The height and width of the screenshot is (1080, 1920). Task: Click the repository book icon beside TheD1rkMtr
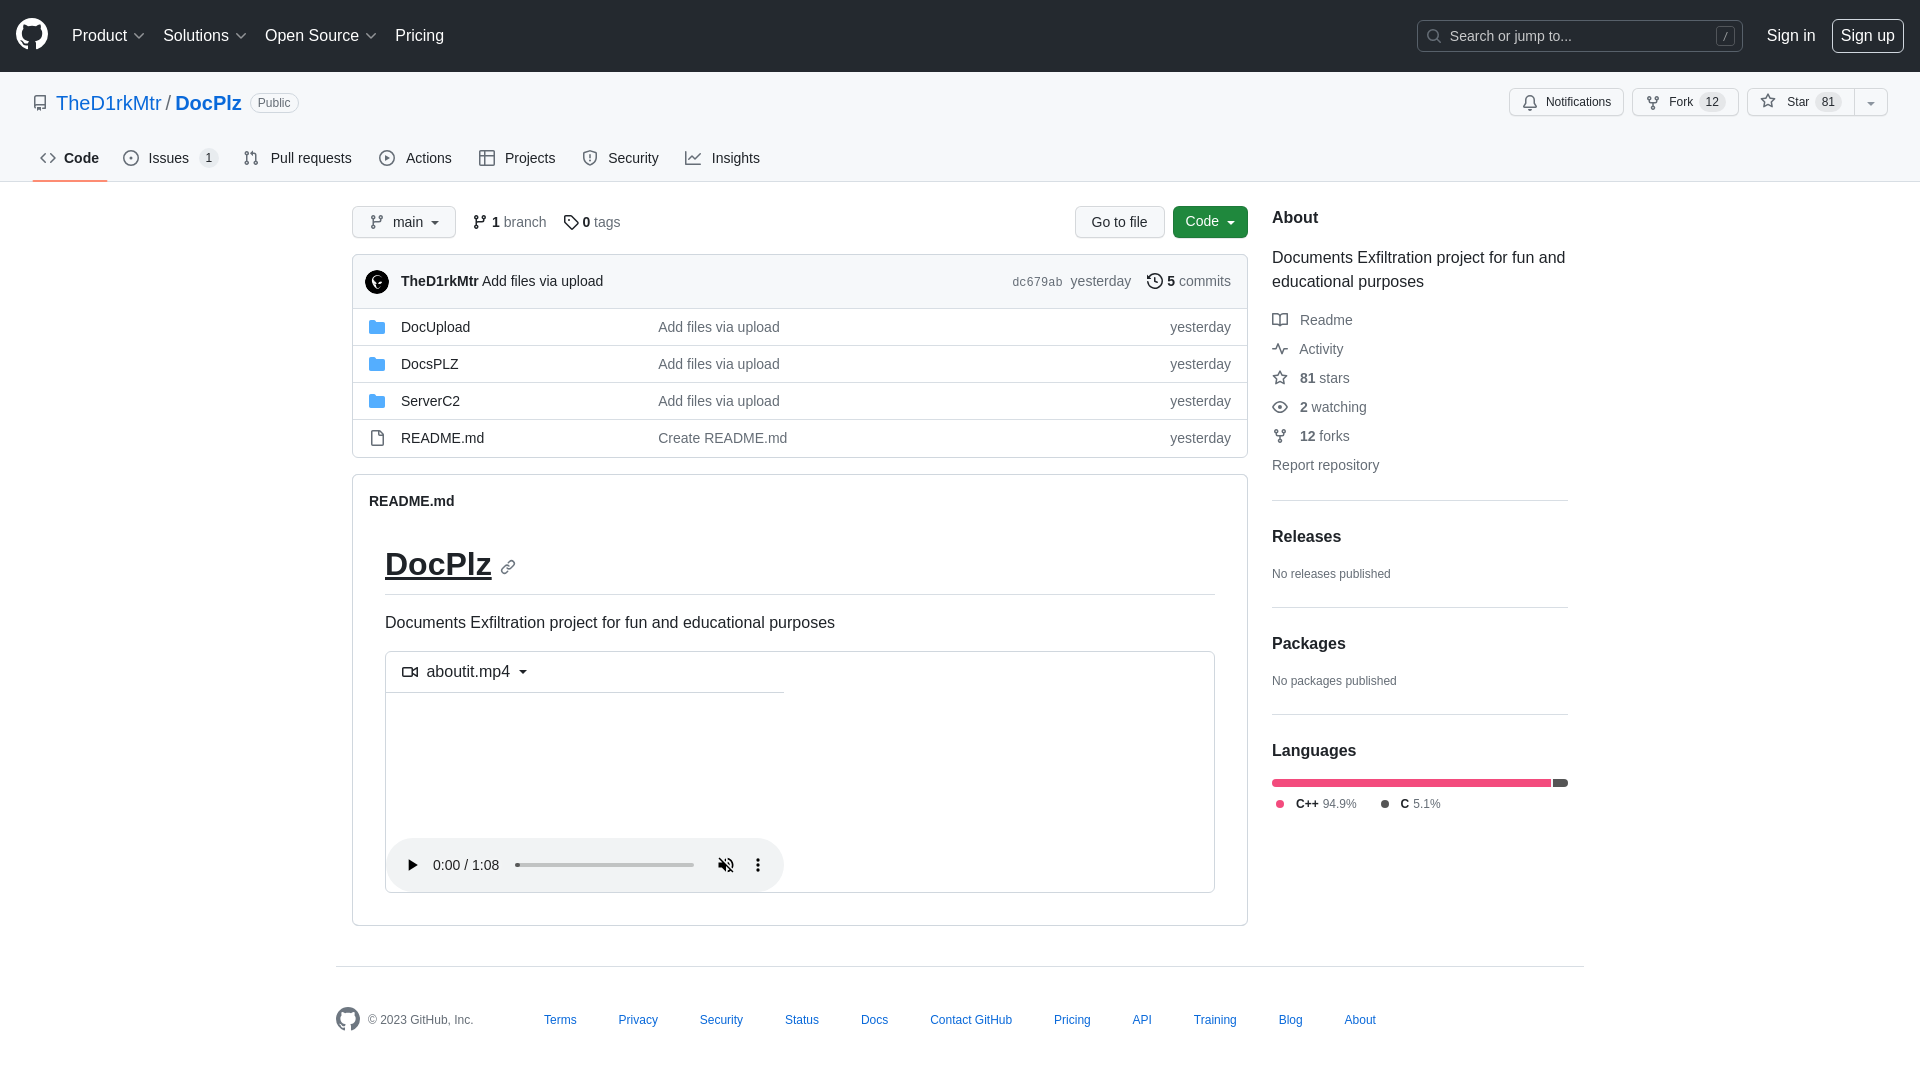40,103
